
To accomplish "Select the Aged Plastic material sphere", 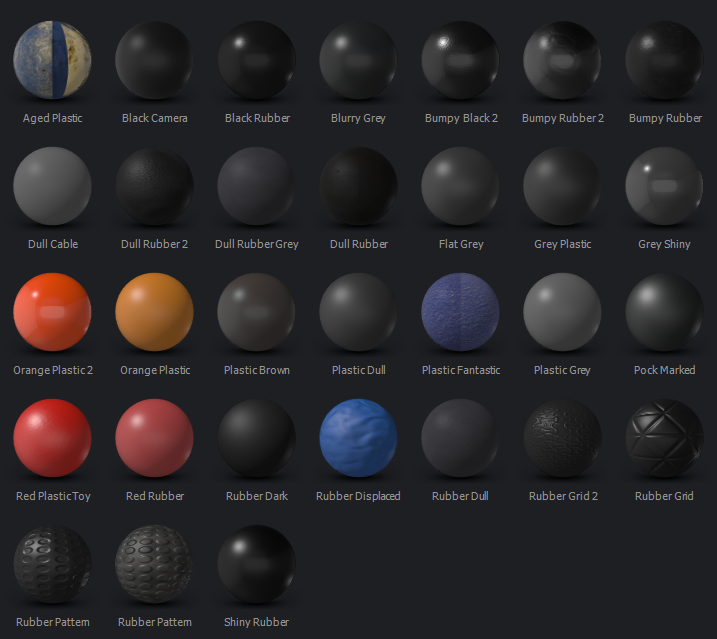I will (x=52, y=60).
